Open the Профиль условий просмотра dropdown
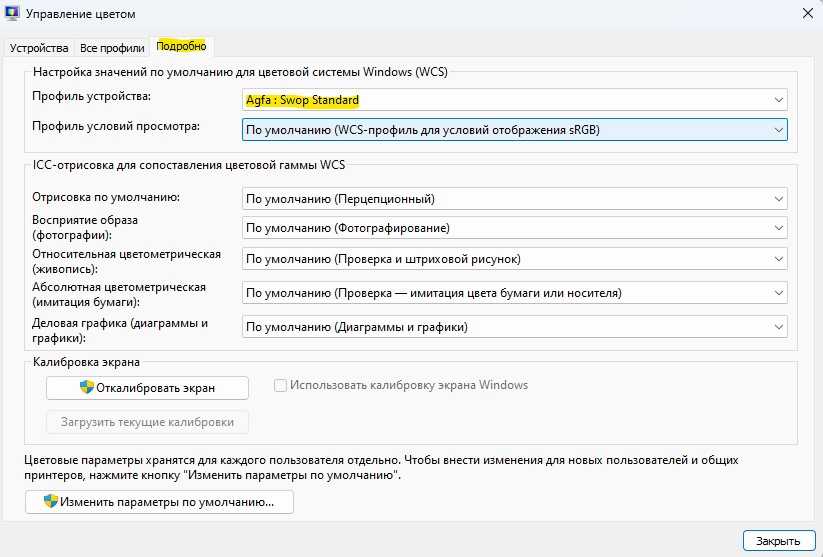Viewport: 823px width, 557px height. 514,129
